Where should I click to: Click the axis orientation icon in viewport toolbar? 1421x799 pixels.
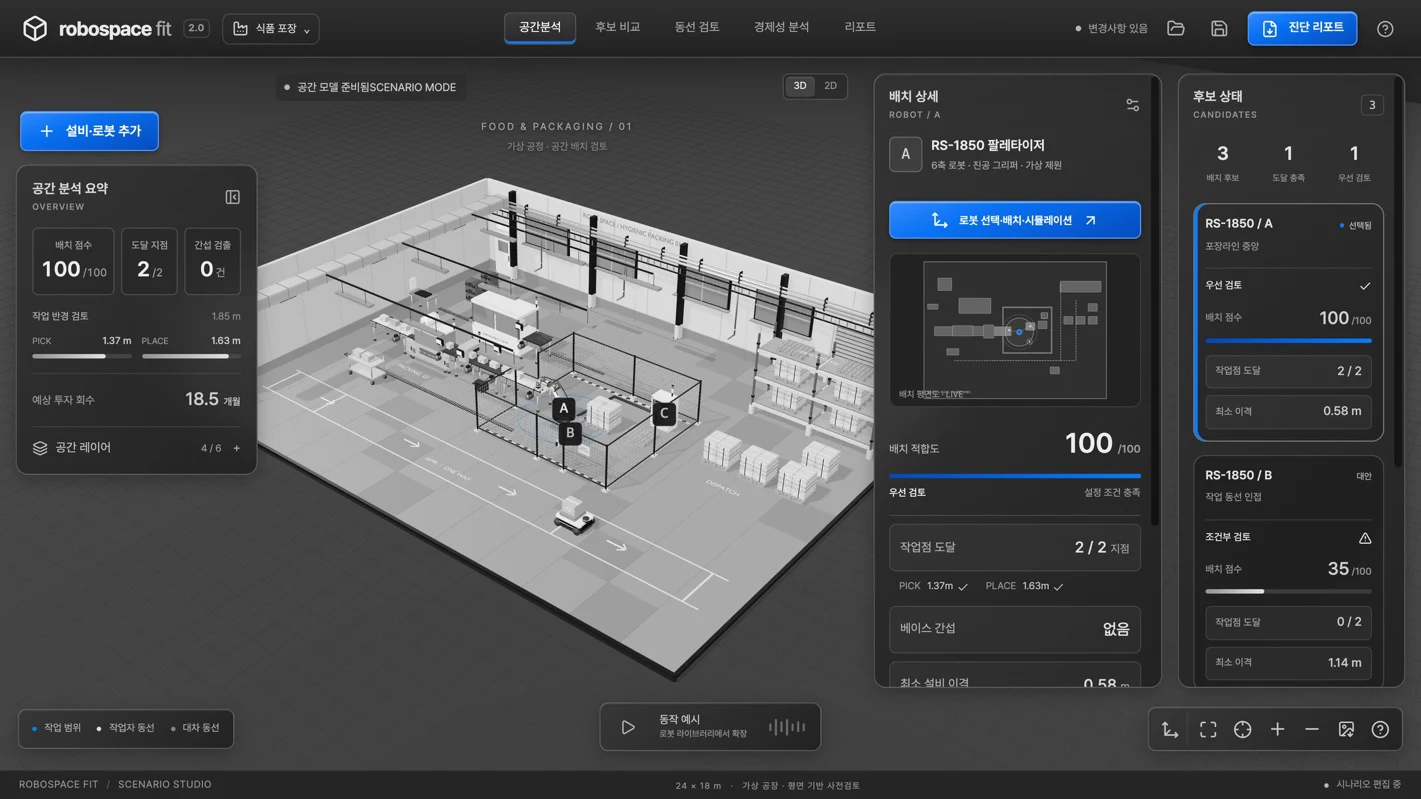point(1170,730)
